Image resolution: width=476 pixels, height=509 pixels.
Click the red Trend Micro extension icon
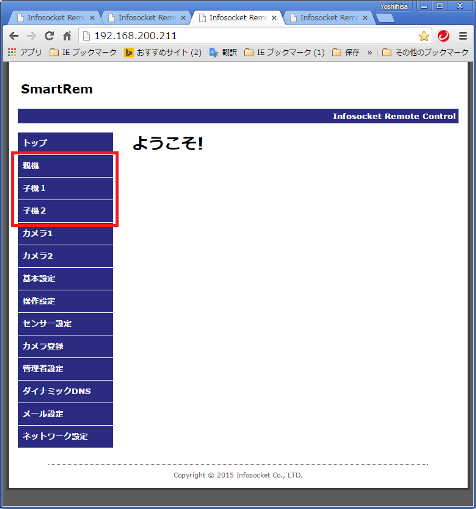pos(444,36)
